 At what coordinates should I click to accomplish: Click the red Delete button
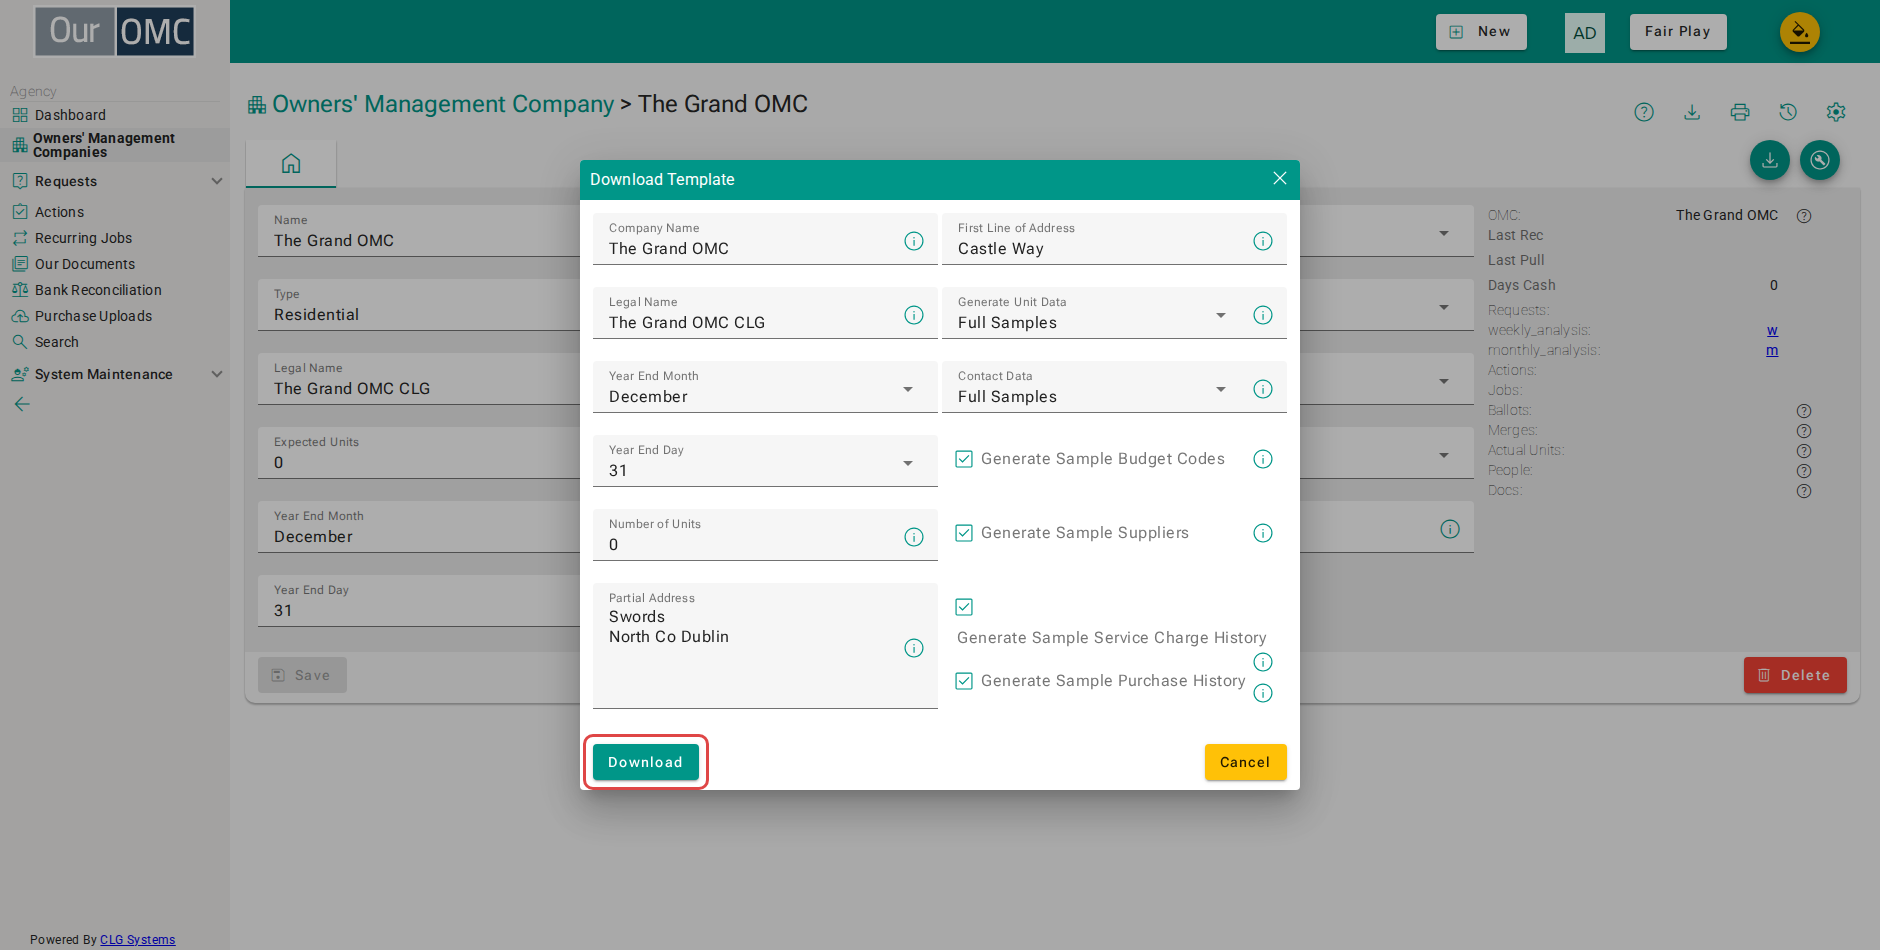[x=1795, y=675]
